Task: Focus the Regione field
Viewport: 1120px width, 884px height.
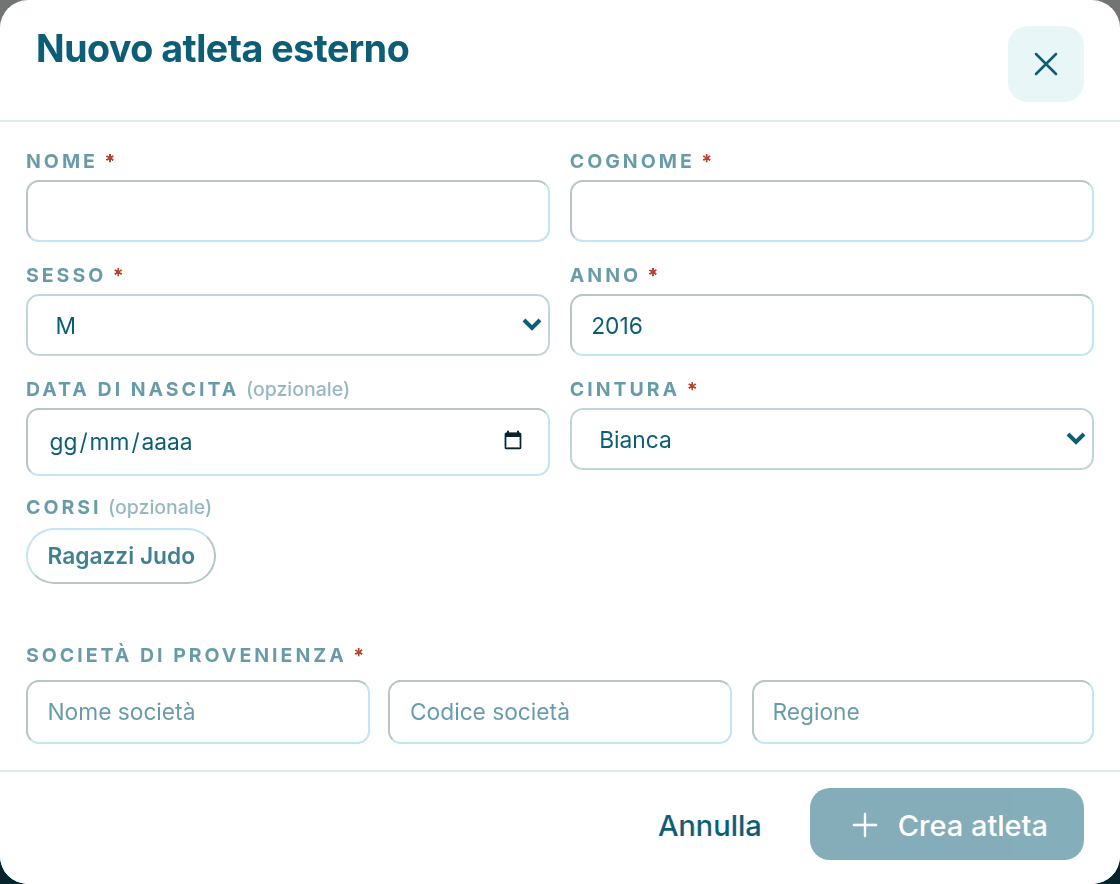Action: tap(922, 712)
